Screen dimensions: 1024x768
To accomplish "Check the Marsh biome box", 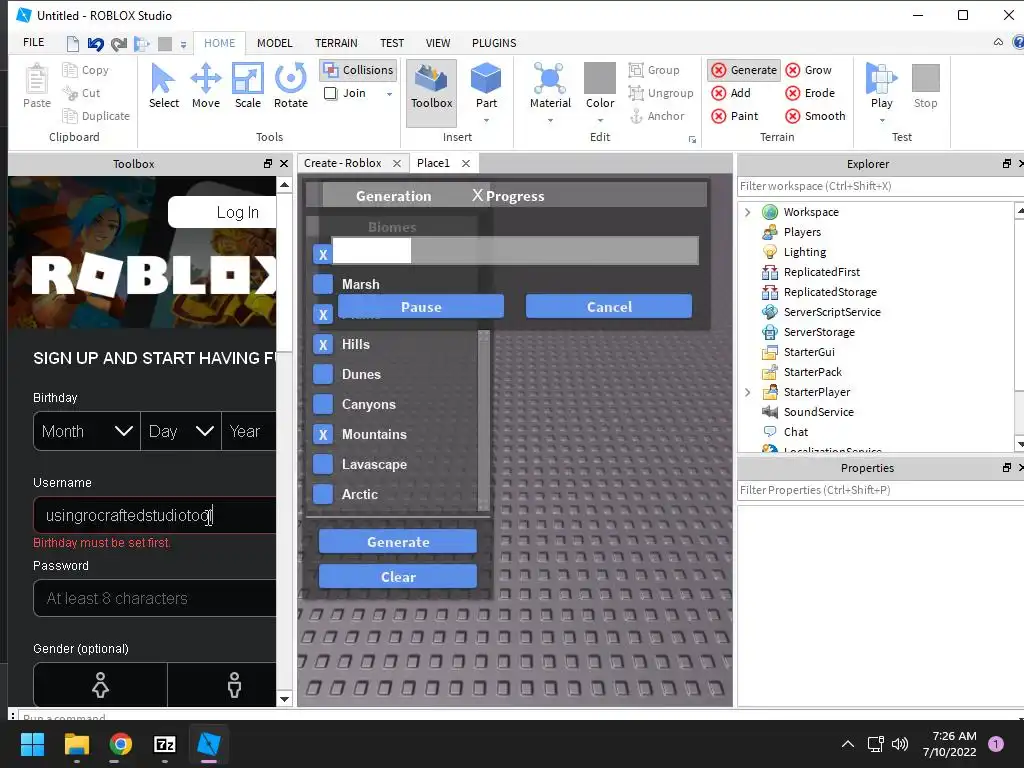I will click(323, 284).
